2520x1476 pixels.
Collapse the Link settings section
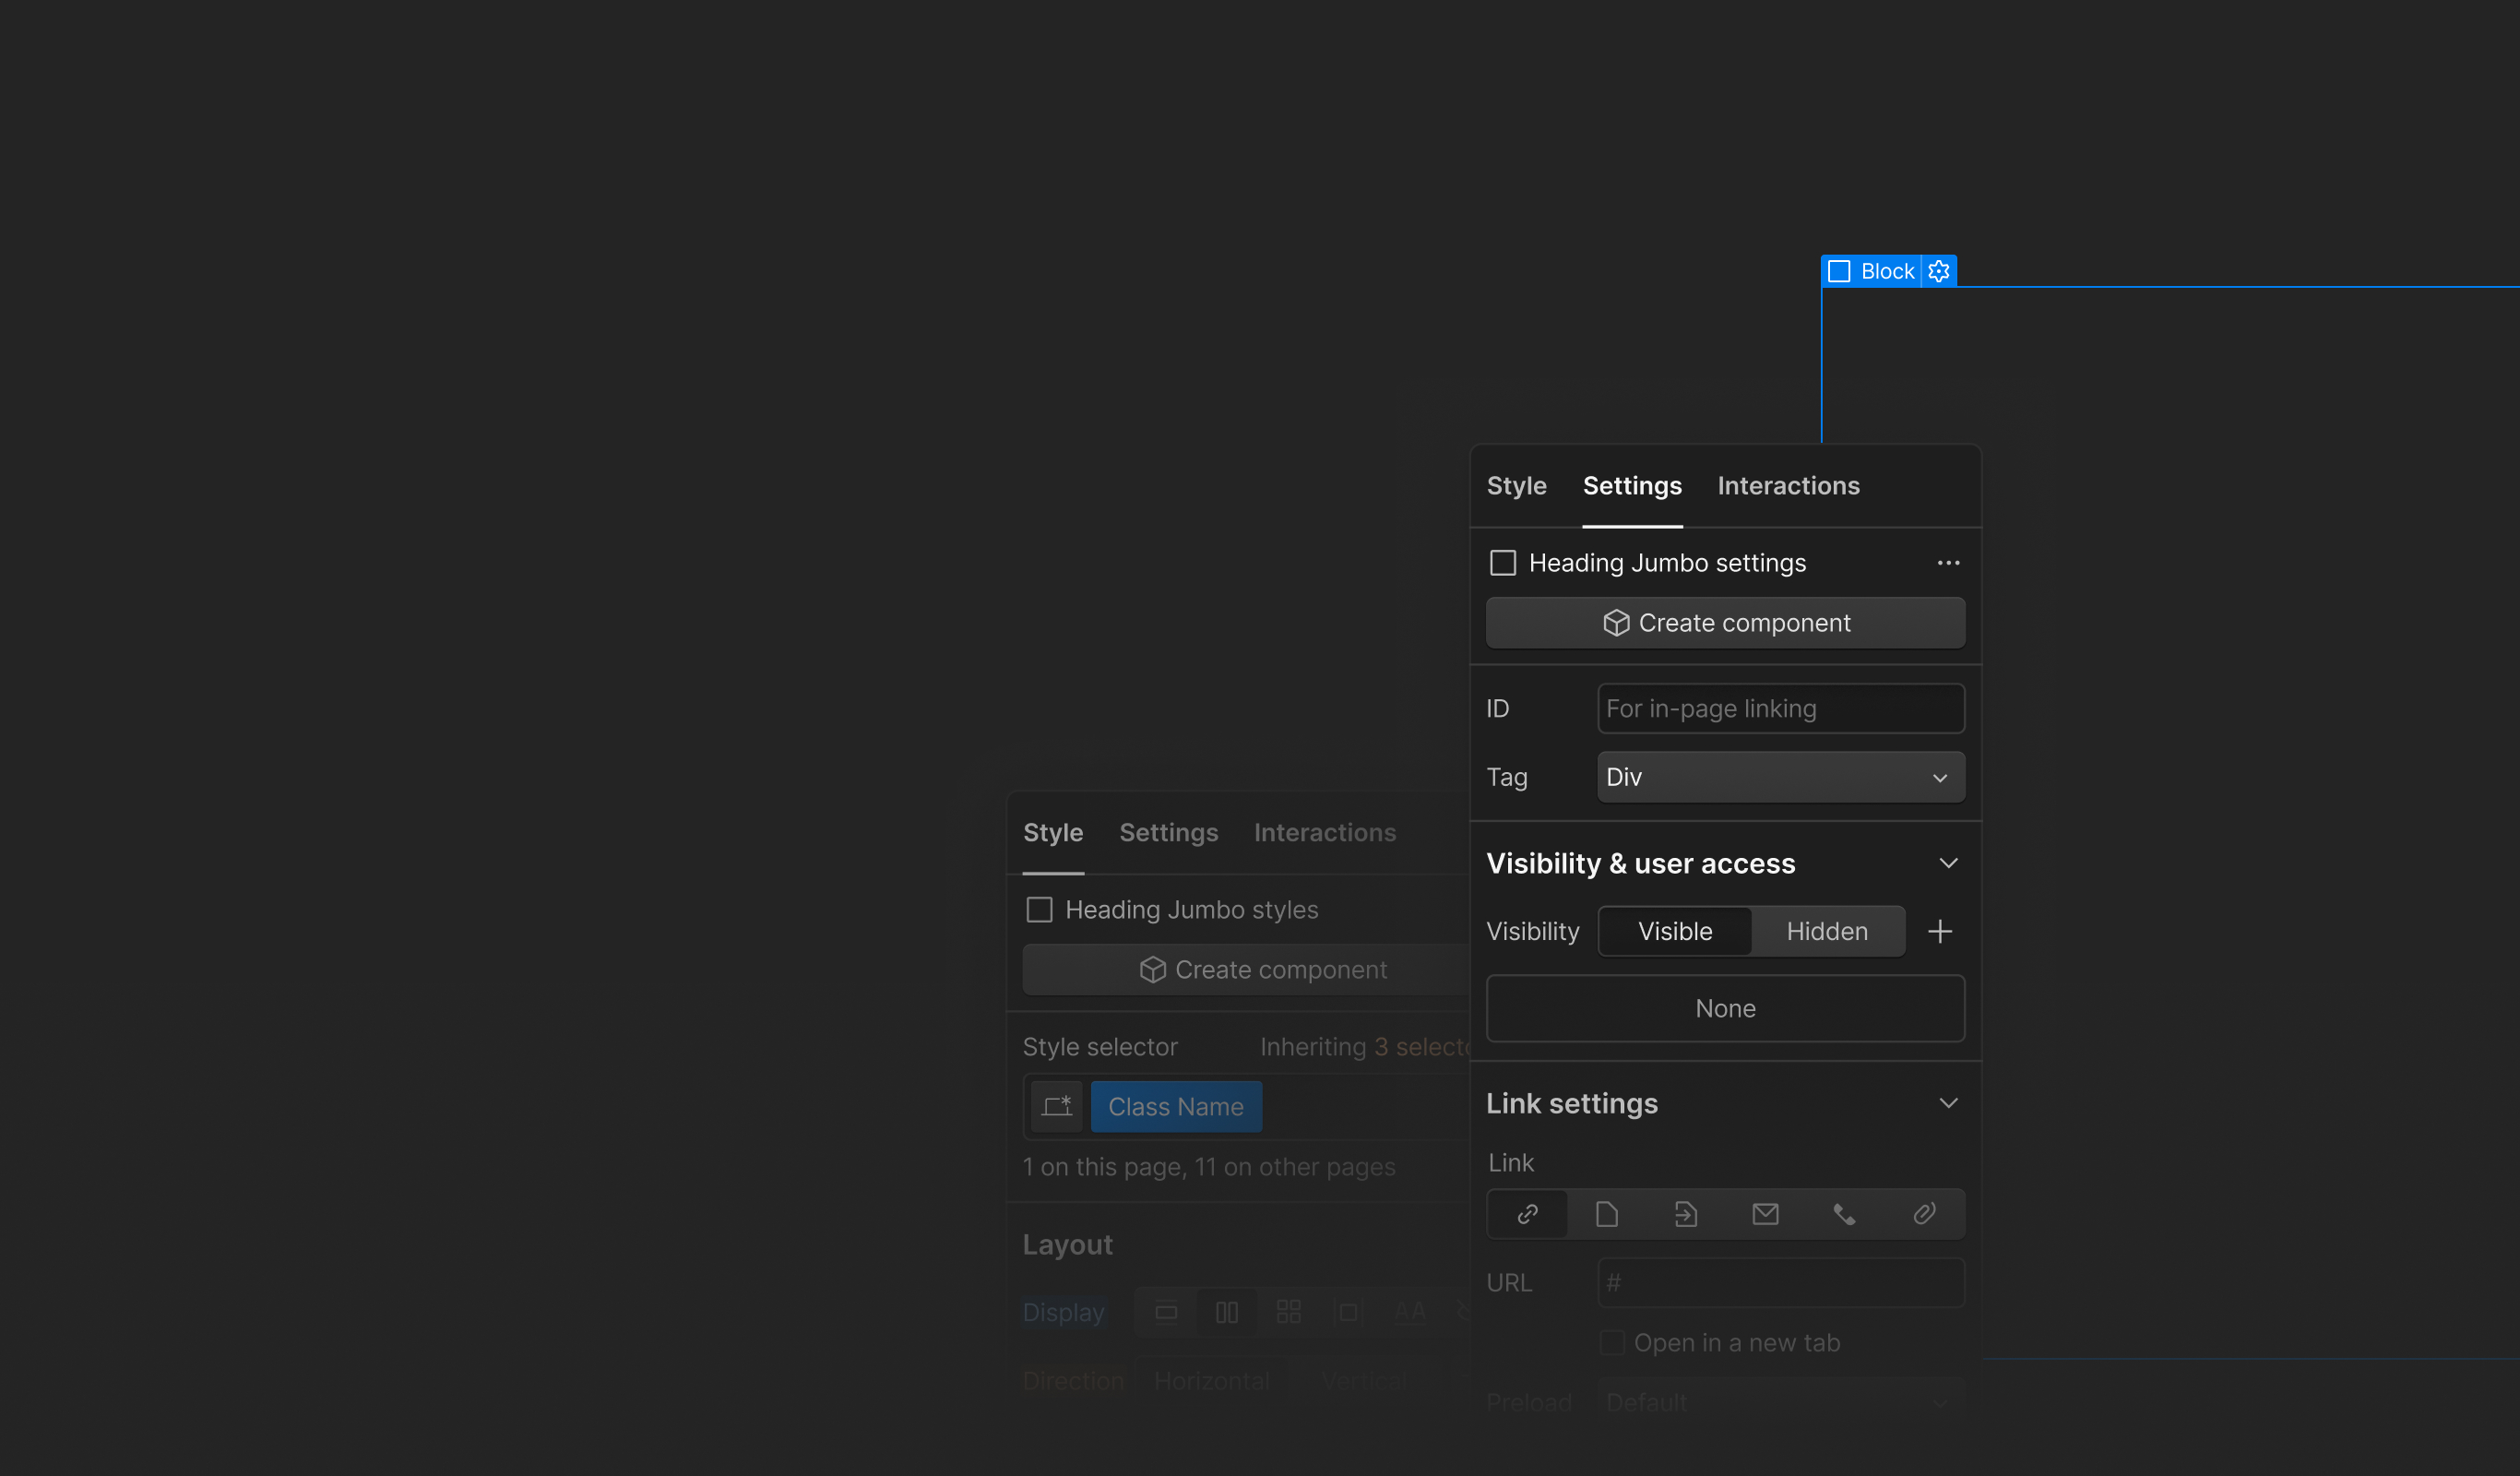pos(1948,1103)
